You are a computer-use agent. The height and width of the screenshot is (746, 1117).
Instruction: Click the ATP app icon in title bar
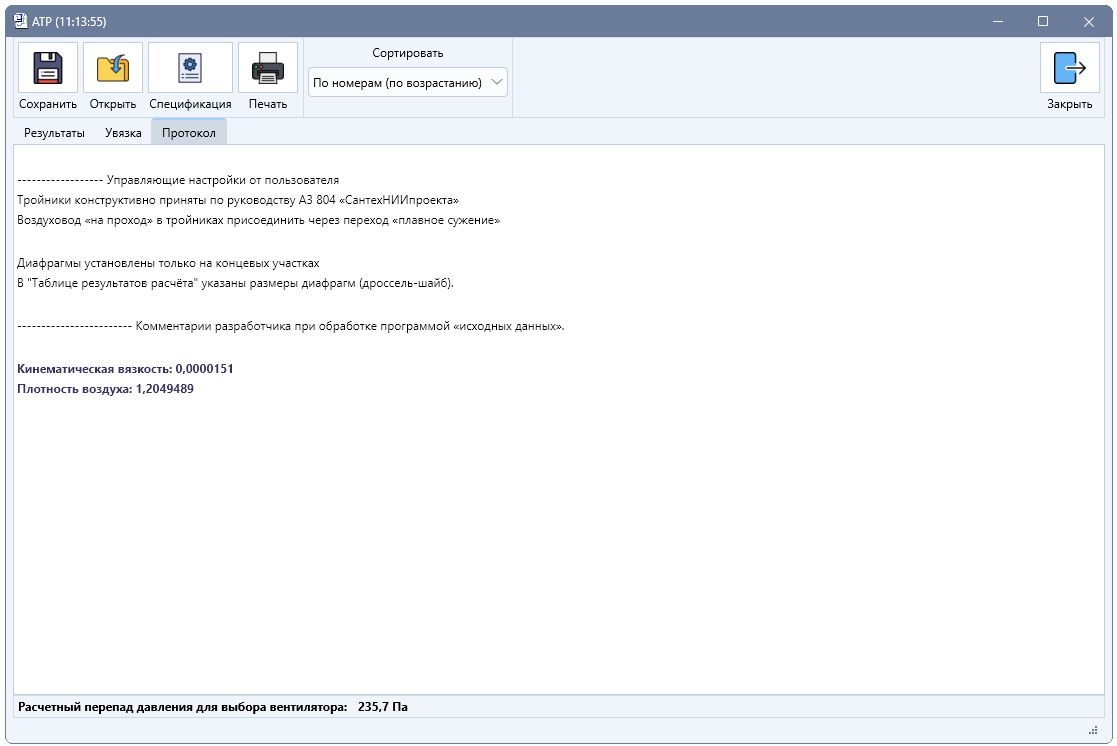coord(21,21)
